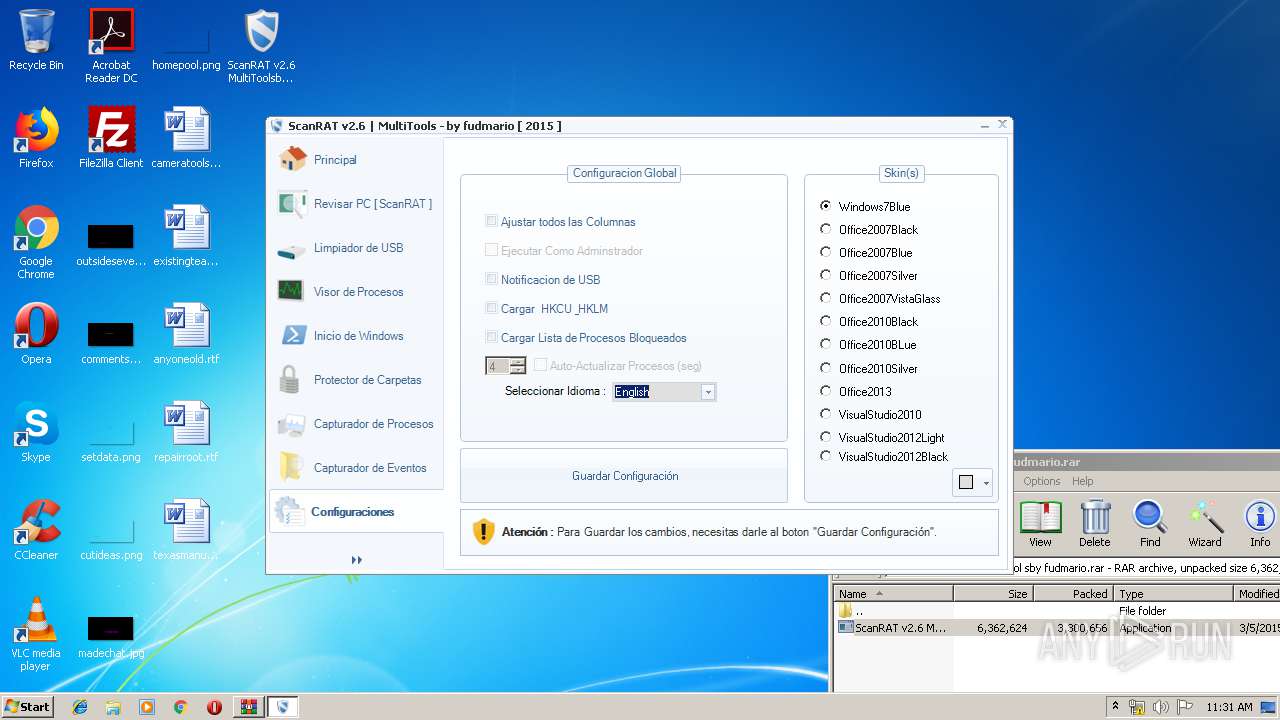Viewport: 1280px width, 720px height.
Task: Select the Office2007Black skin
Action: pos(825,229)
